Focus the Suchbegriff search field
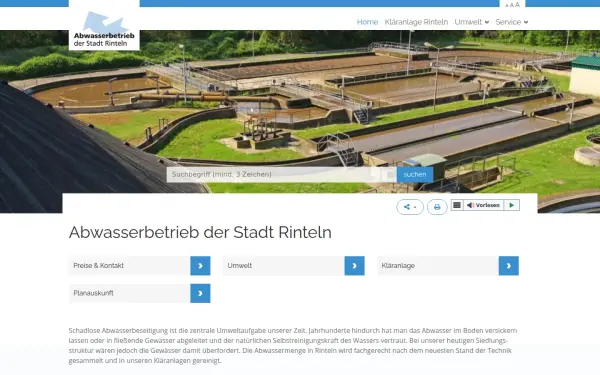Image resolution: width=600 pixels, height=375 pixels. coord(281,174)
